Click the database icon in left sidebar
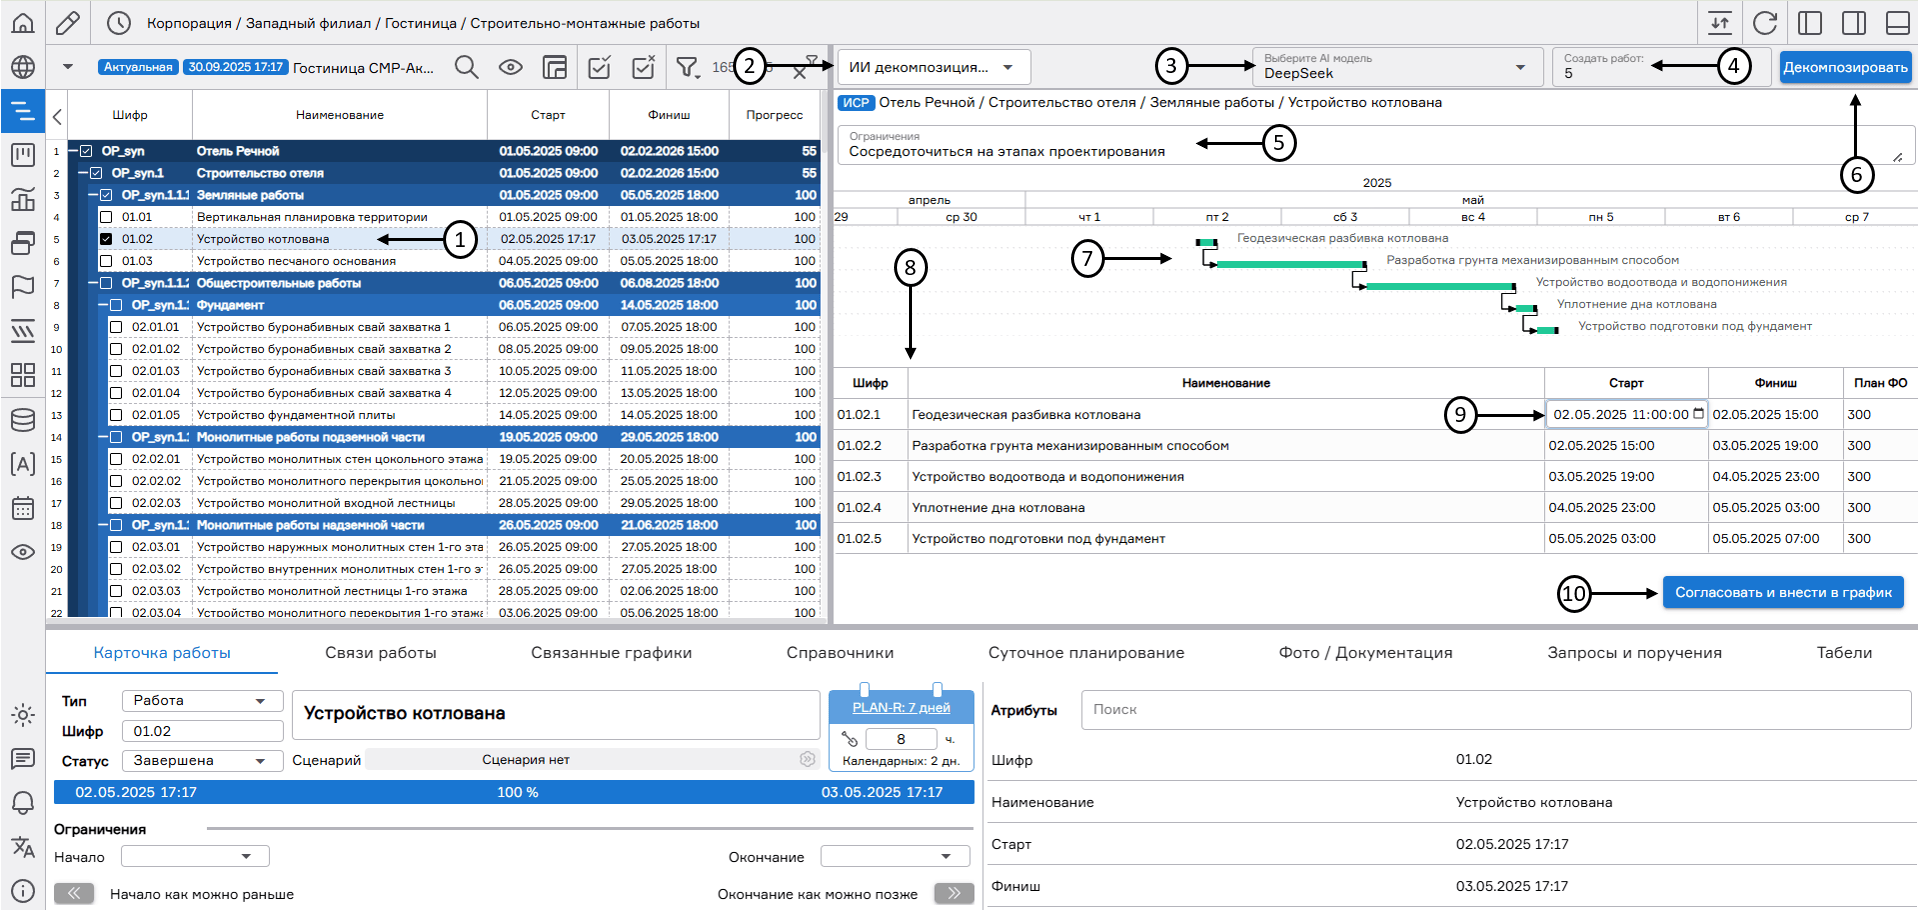Viewport: 1918px width, 910px height. pos(22,420)
